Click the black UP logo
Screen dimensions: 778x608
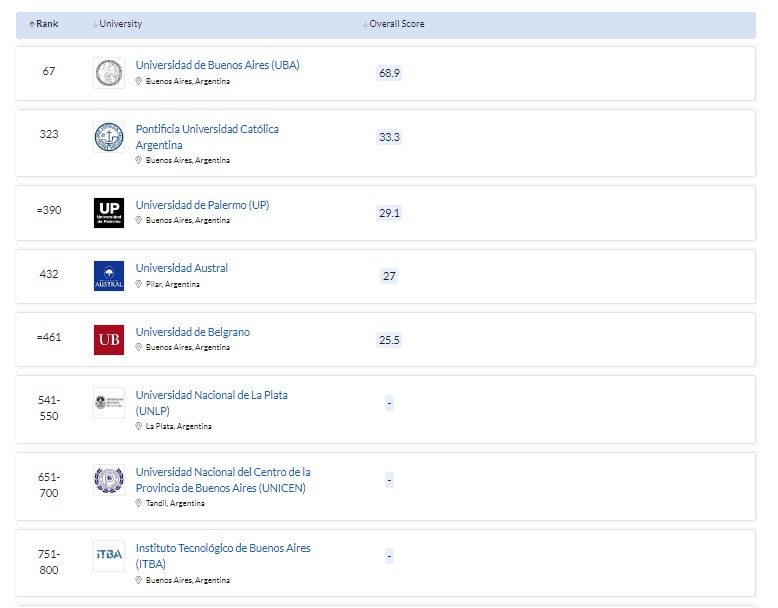[109, 213]
